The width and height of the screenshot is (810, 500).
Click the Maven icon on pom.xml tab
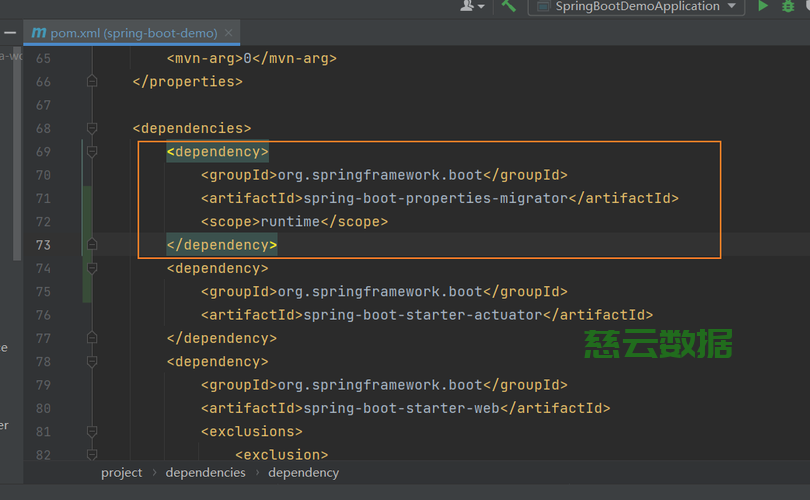[39, 33]
